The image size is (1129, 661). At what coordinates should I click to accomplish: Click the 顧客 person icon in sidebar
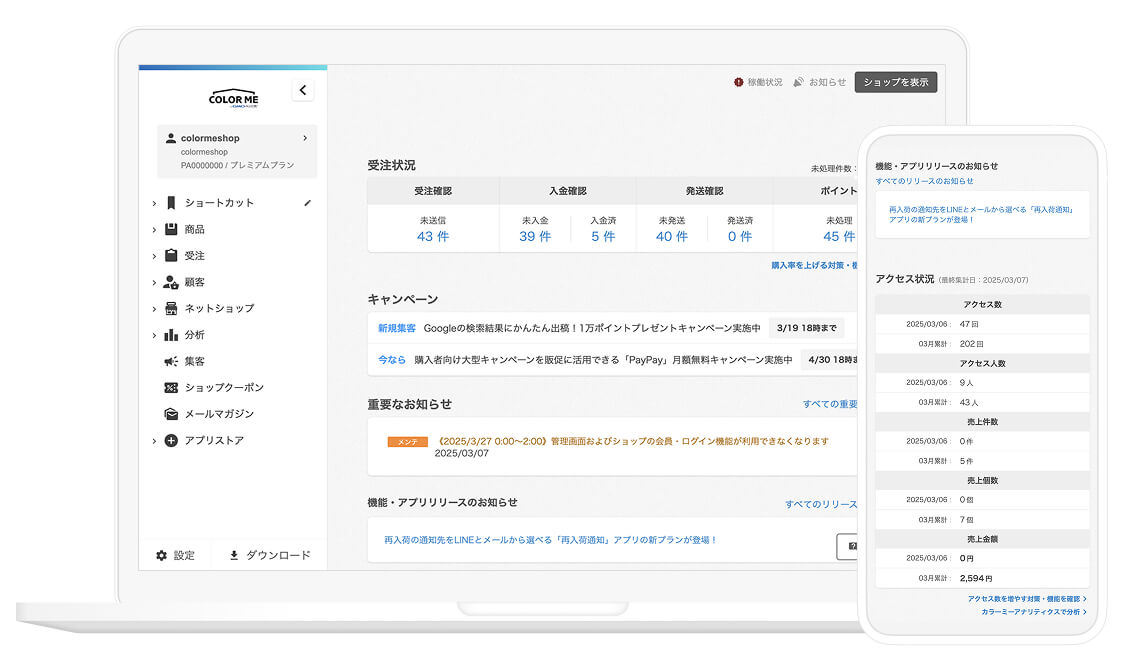click(171, 282)
